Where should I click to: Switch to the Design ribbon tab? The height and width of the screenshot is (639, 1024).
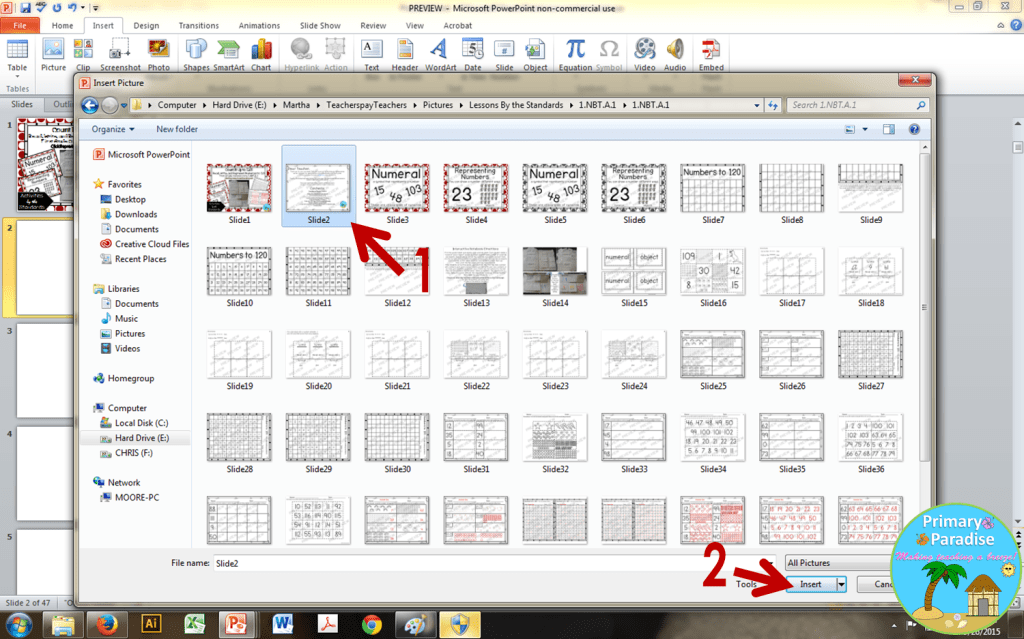coord(146,25)
